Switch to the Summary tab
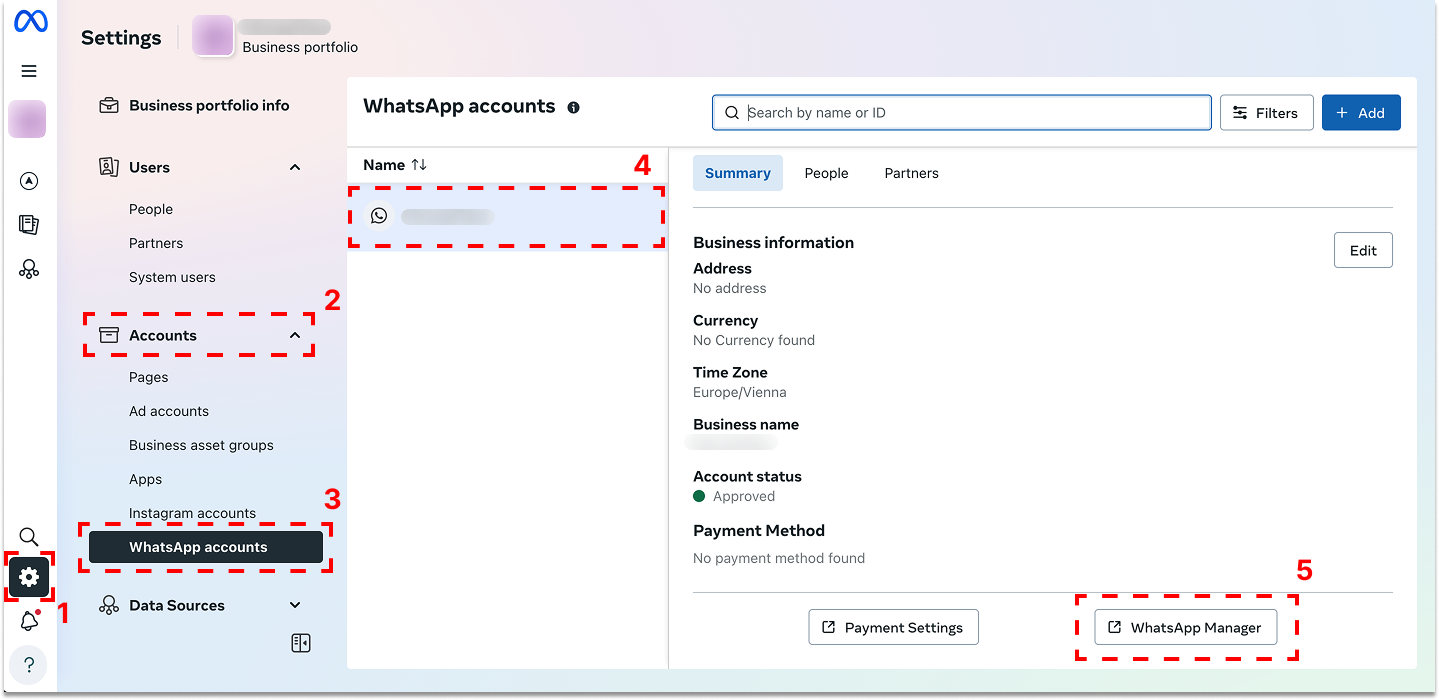The image size is (1439, 700). point(738,173)
